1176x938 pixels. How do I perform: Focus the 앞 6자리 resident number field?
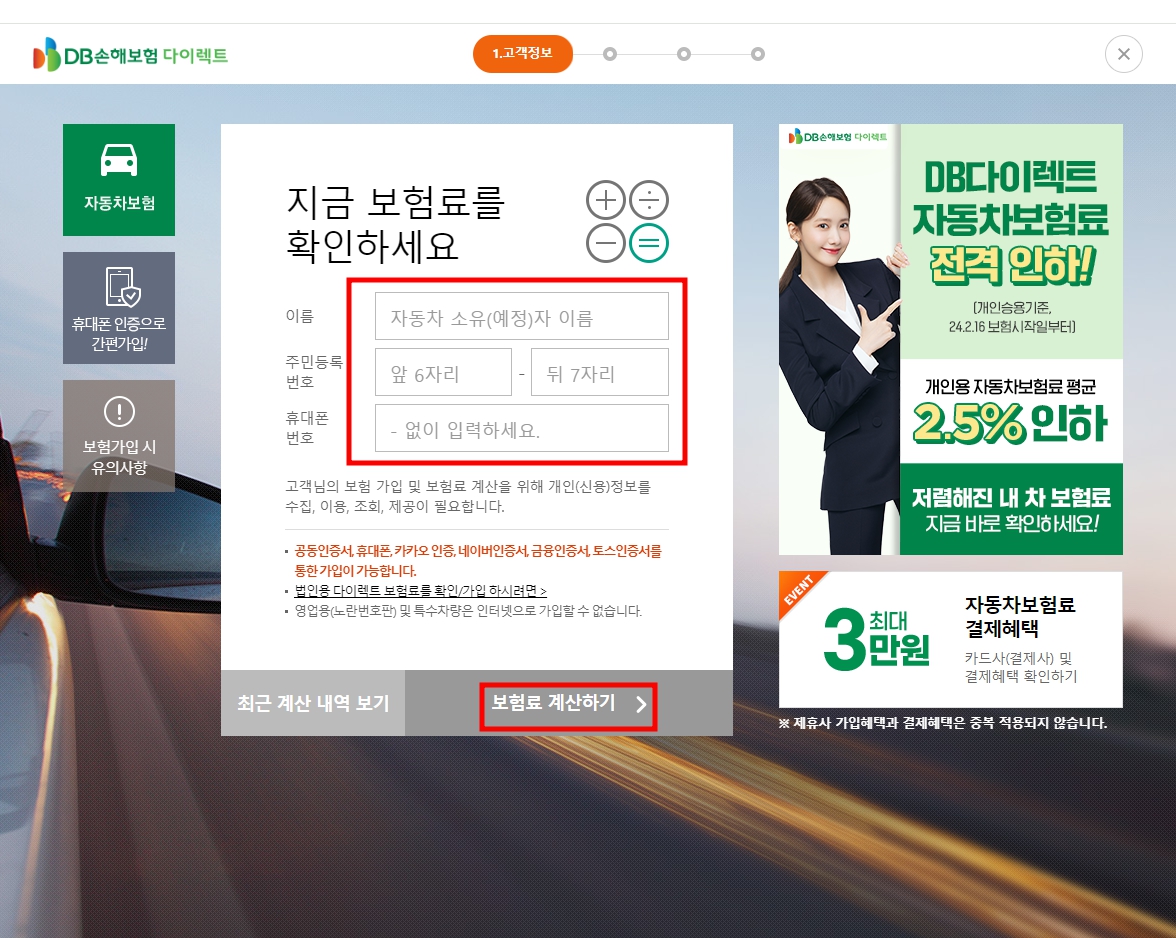tap(443, 372)
